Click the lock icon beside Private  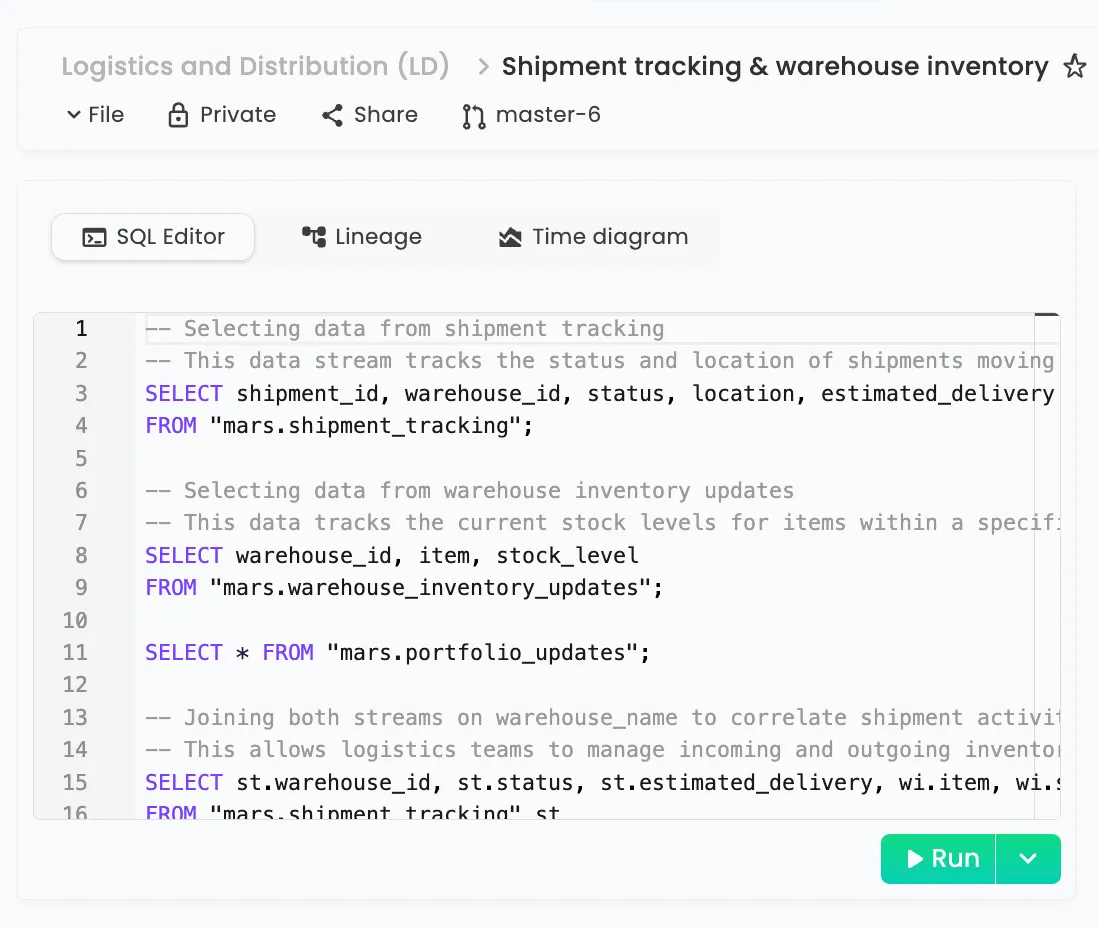(x=178, y=115)
